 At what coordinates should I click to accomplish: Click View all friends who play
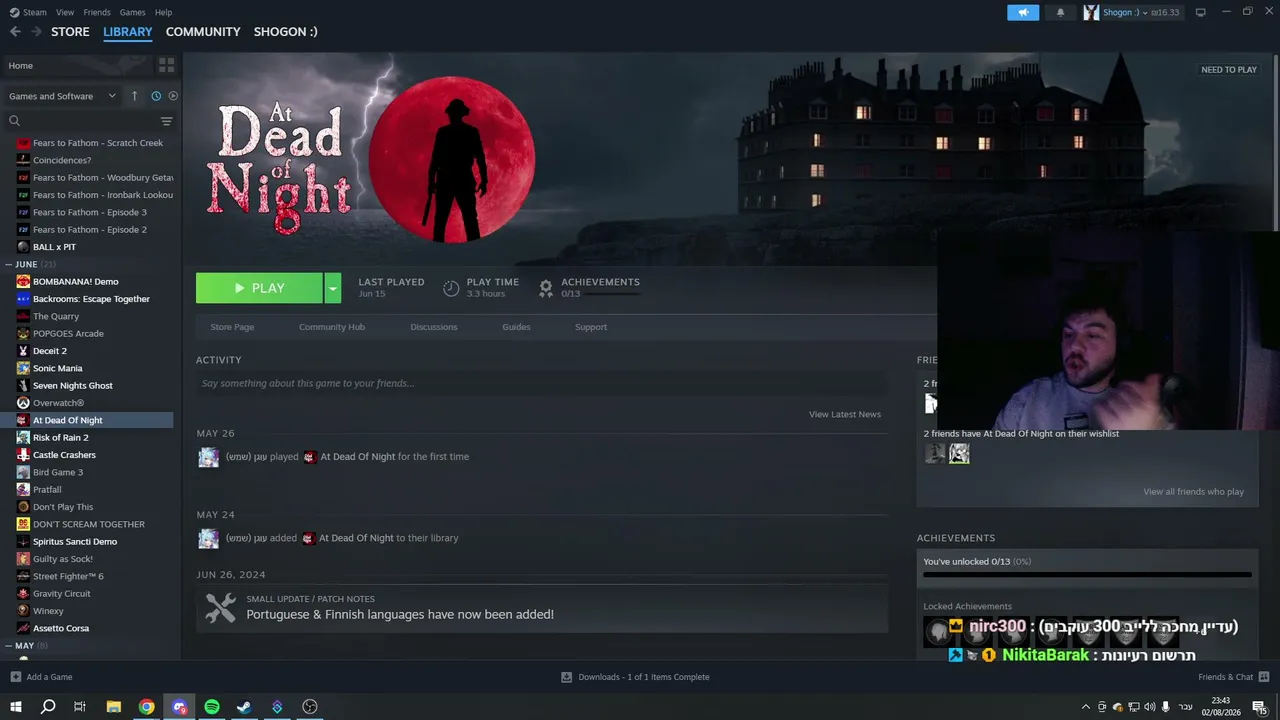coord(1193,492)
